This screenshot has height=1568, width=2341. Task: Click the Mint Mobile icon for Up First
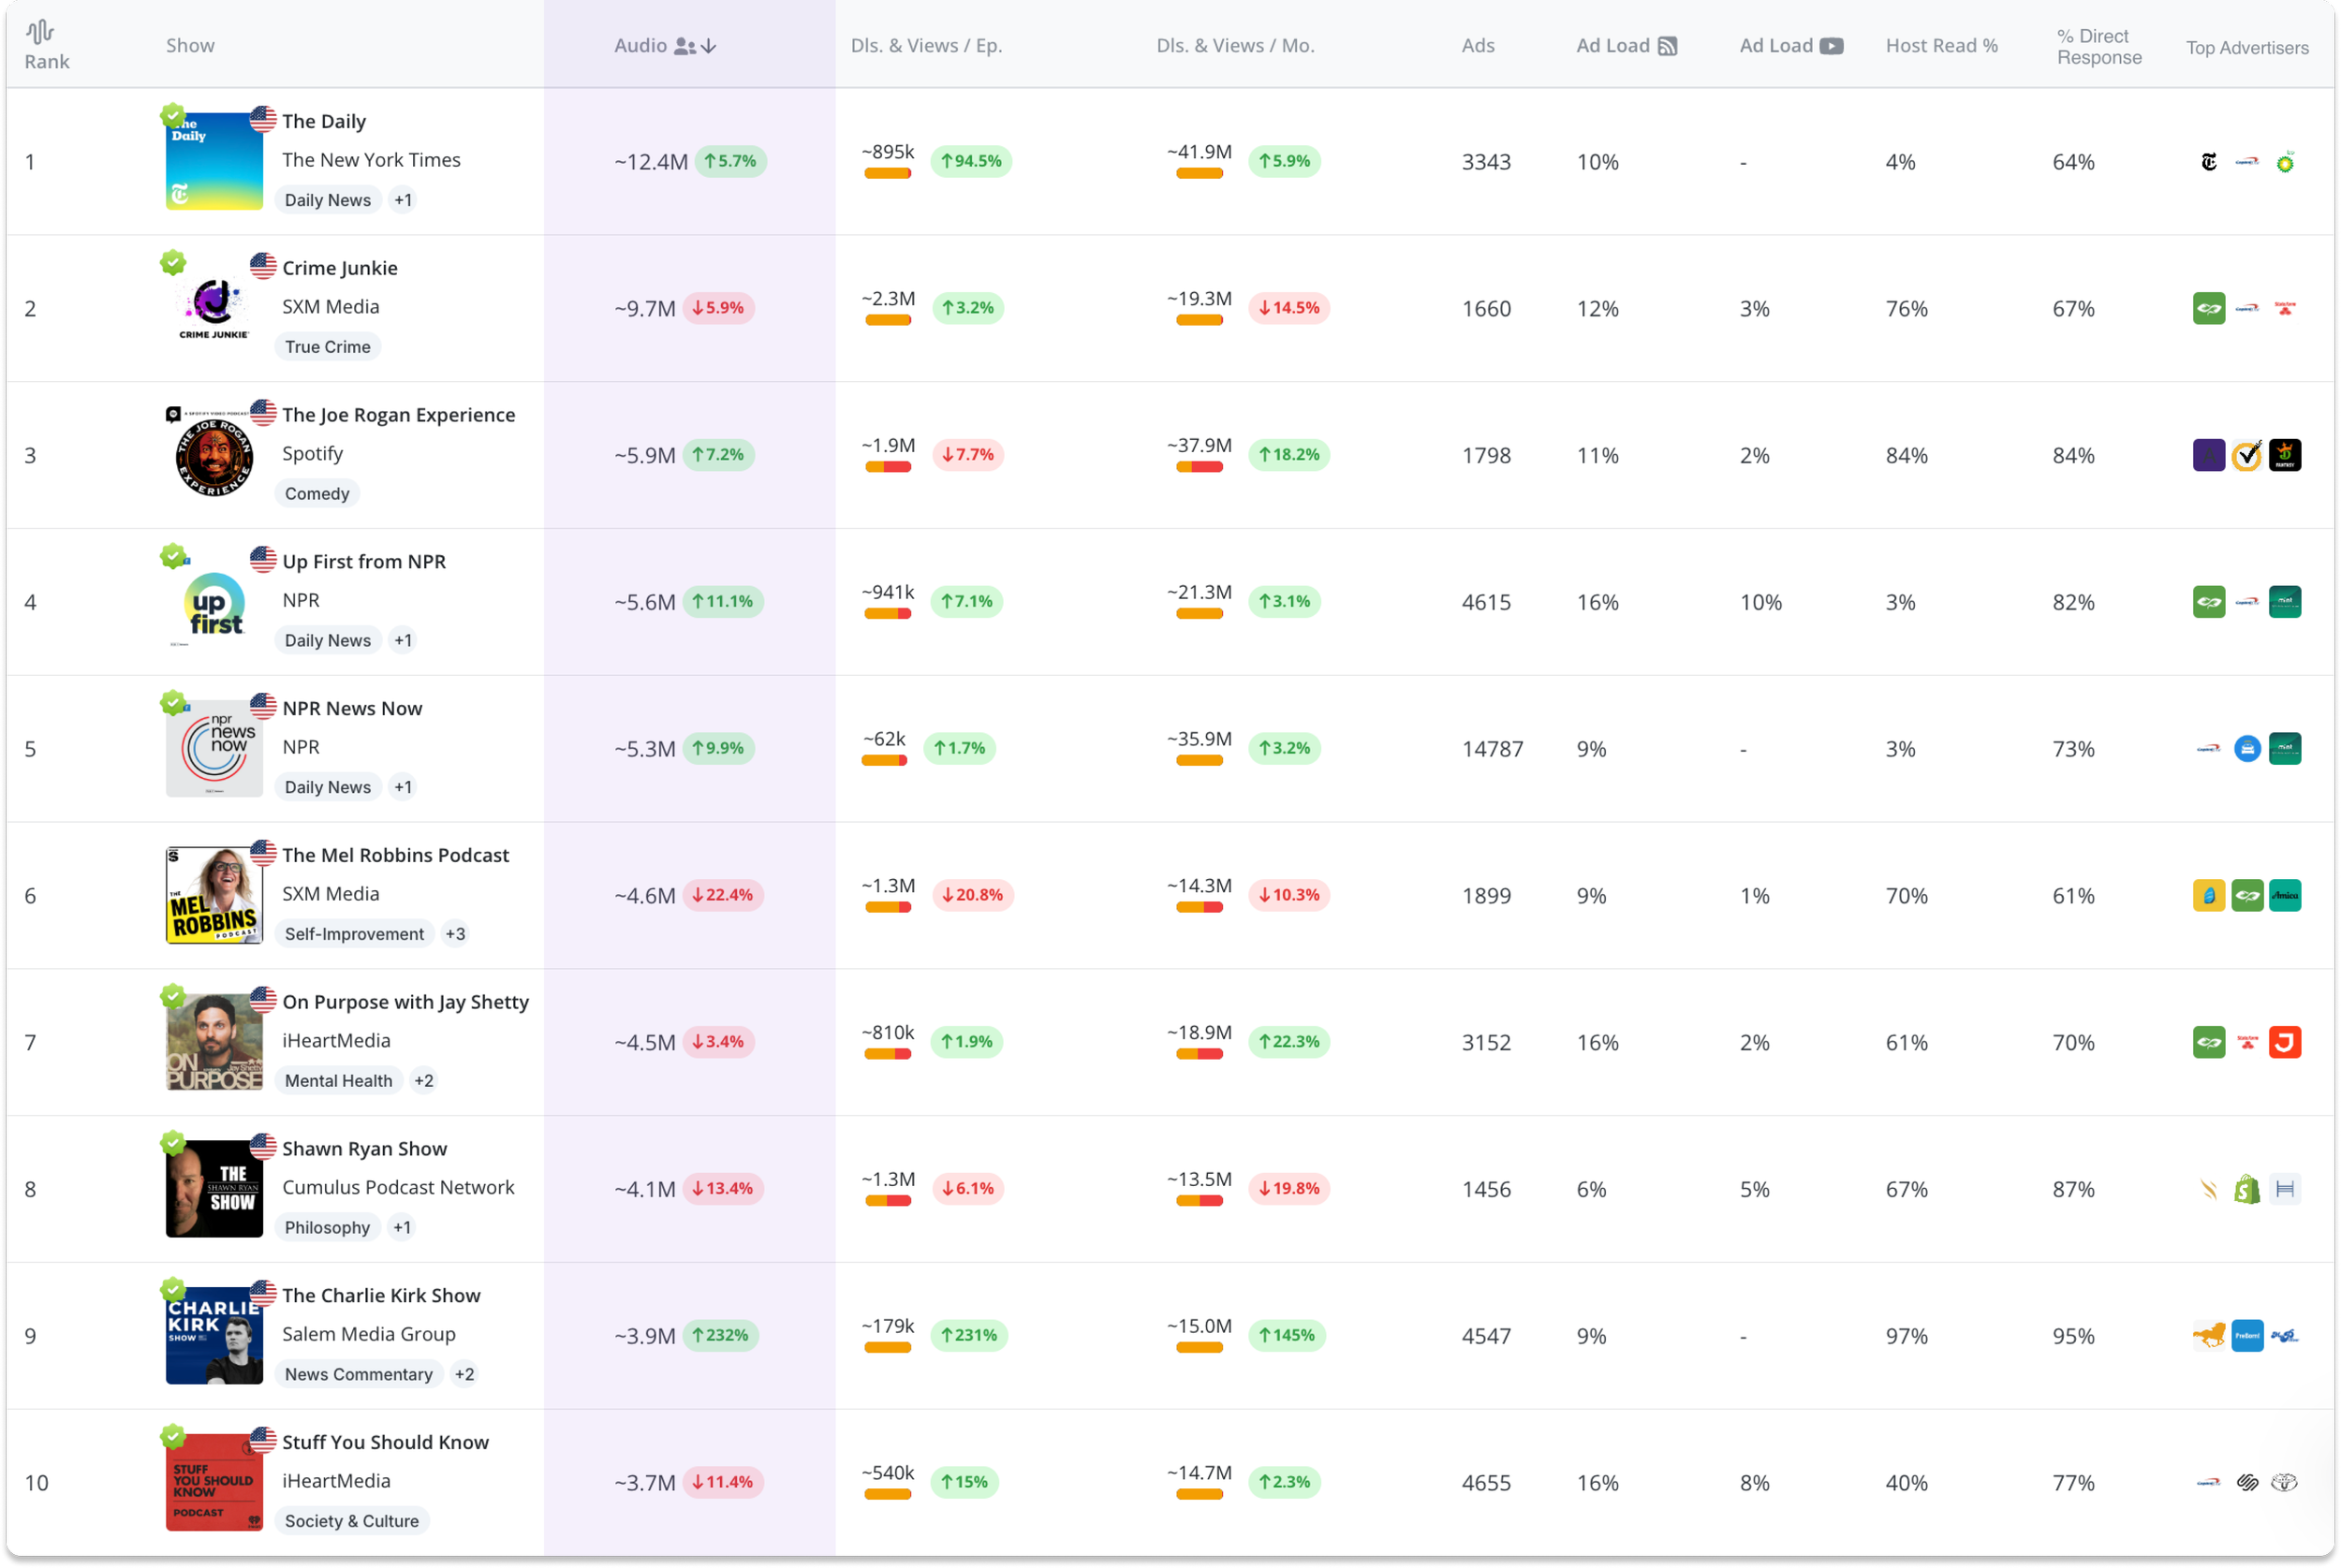click(2285, 602)
